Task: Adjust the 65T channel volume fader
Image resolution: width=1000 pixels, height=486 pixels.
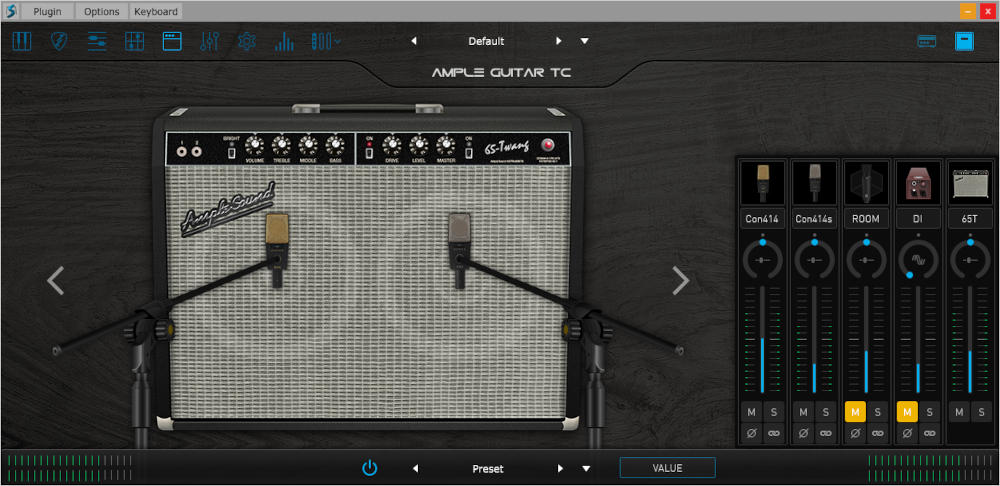Action: (x=970, y=340)
